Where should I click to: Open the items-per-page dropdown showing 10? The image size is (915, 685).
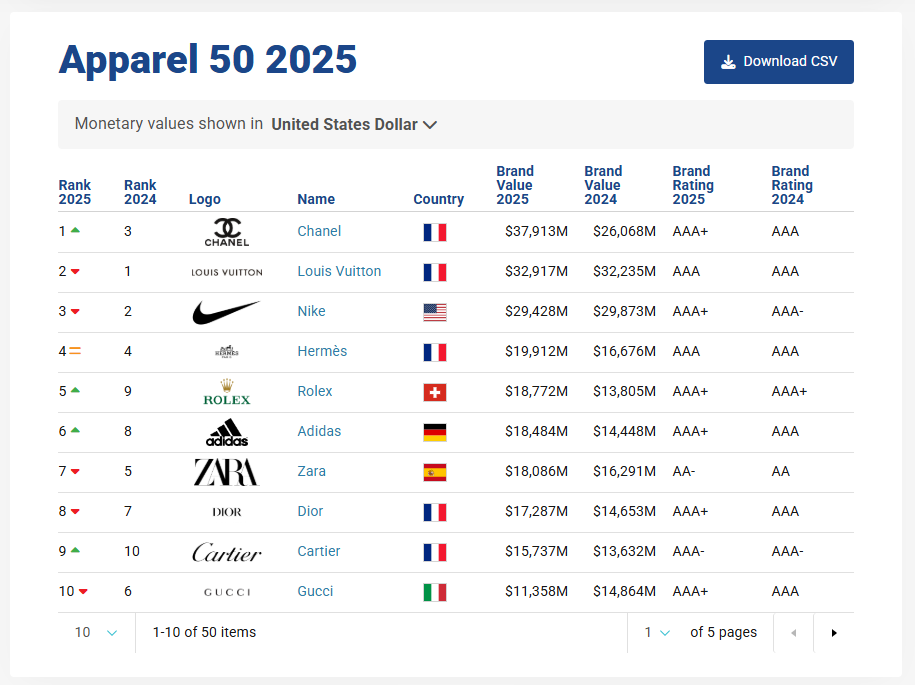coord(96,633)
